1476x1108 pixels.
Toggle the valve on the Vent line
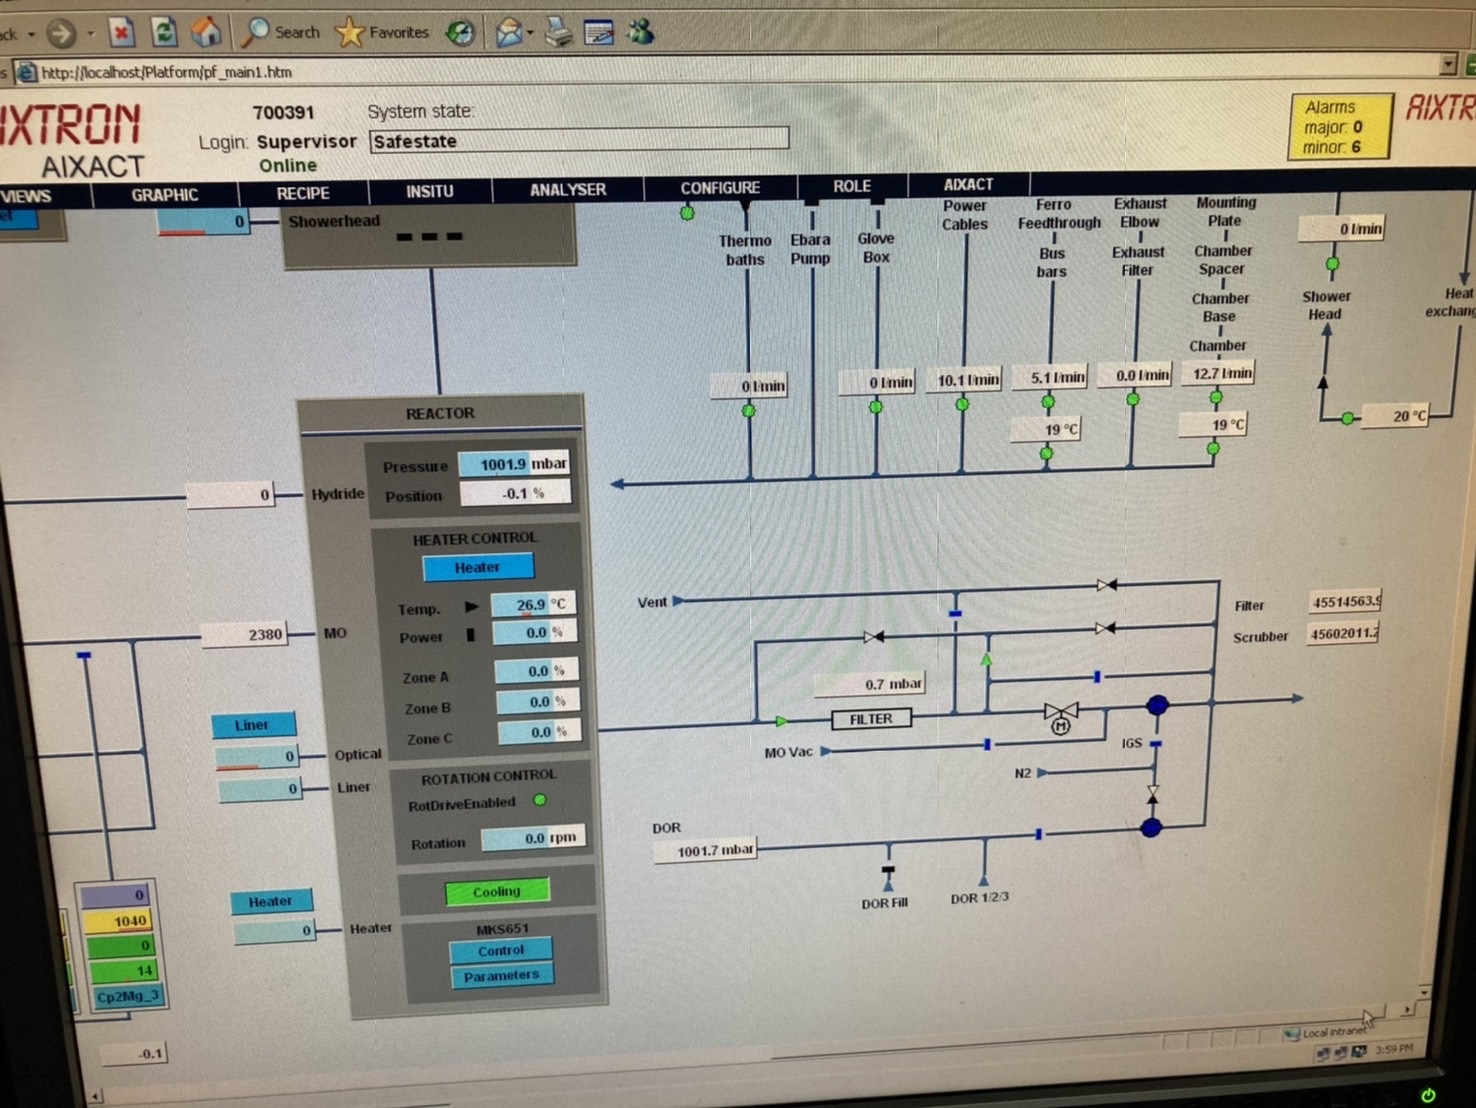pyautogui.click(x=1105, y=585)
